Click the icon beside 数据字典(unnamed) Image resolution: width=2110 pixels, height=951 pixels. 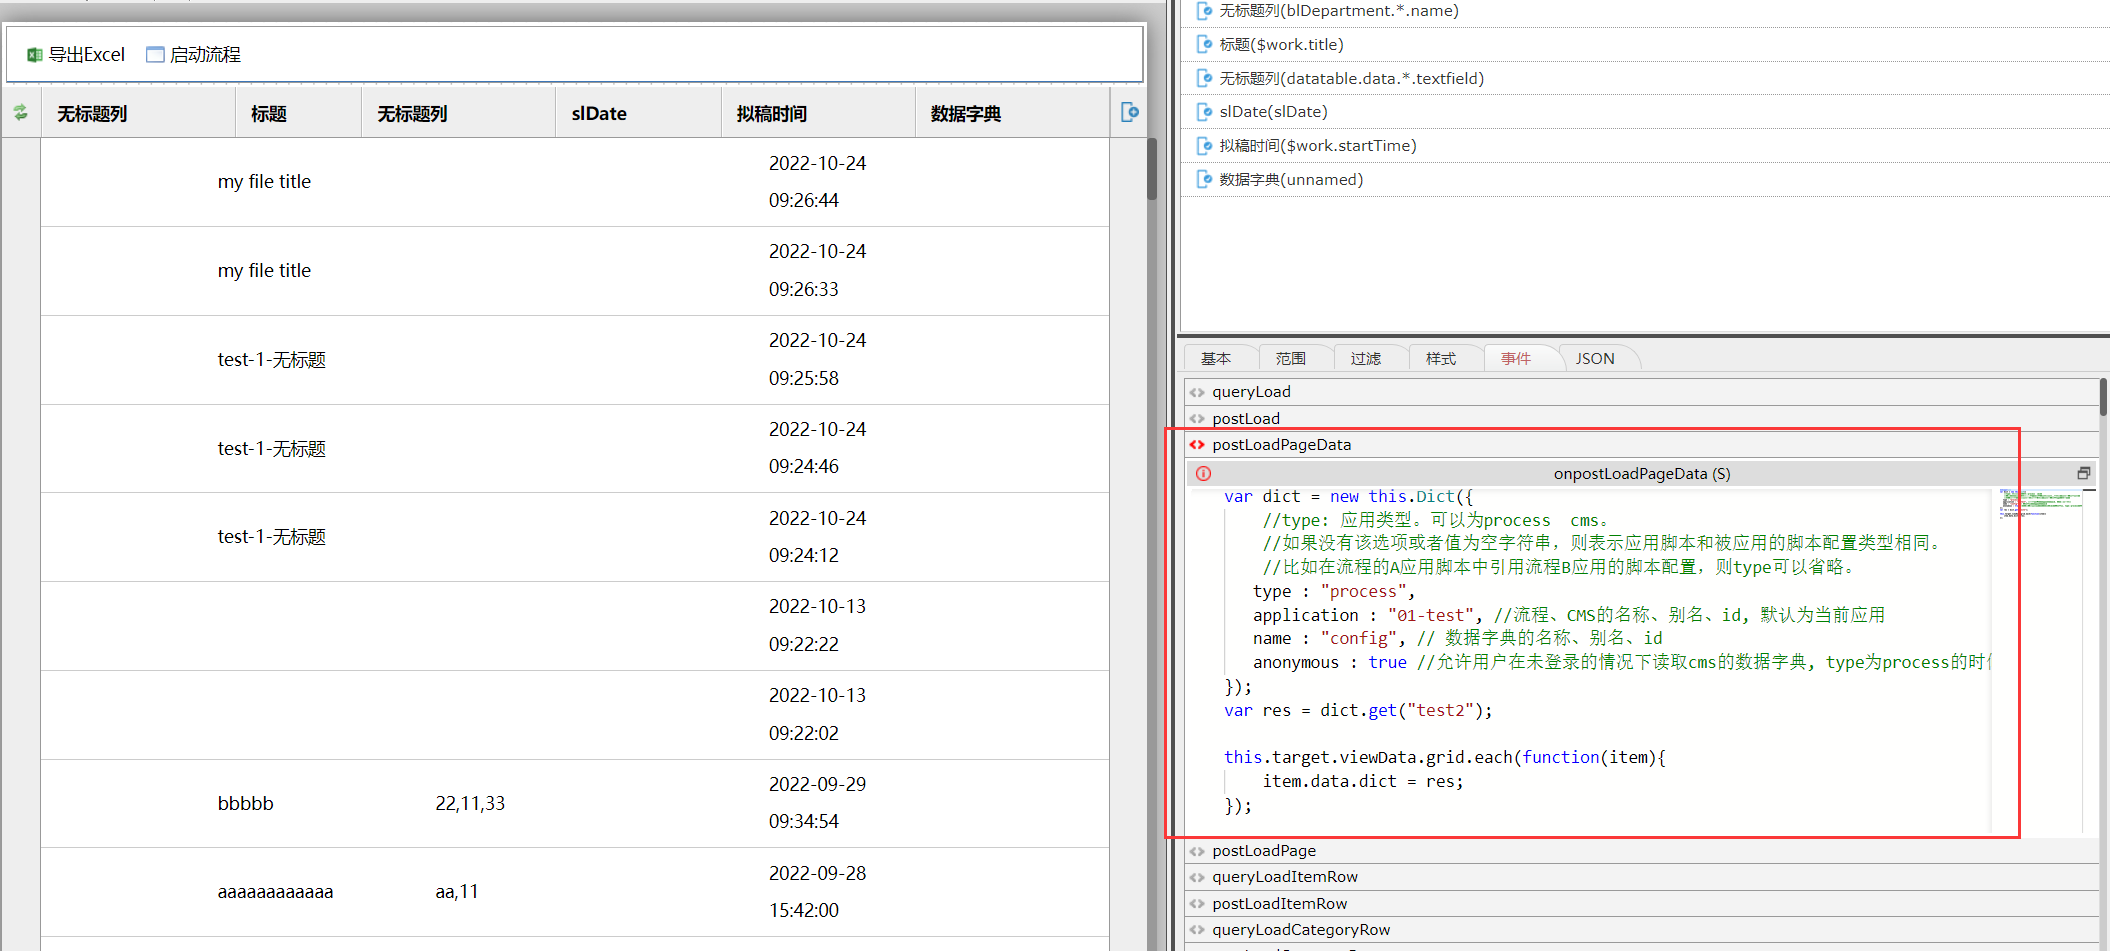(1205, 180)
